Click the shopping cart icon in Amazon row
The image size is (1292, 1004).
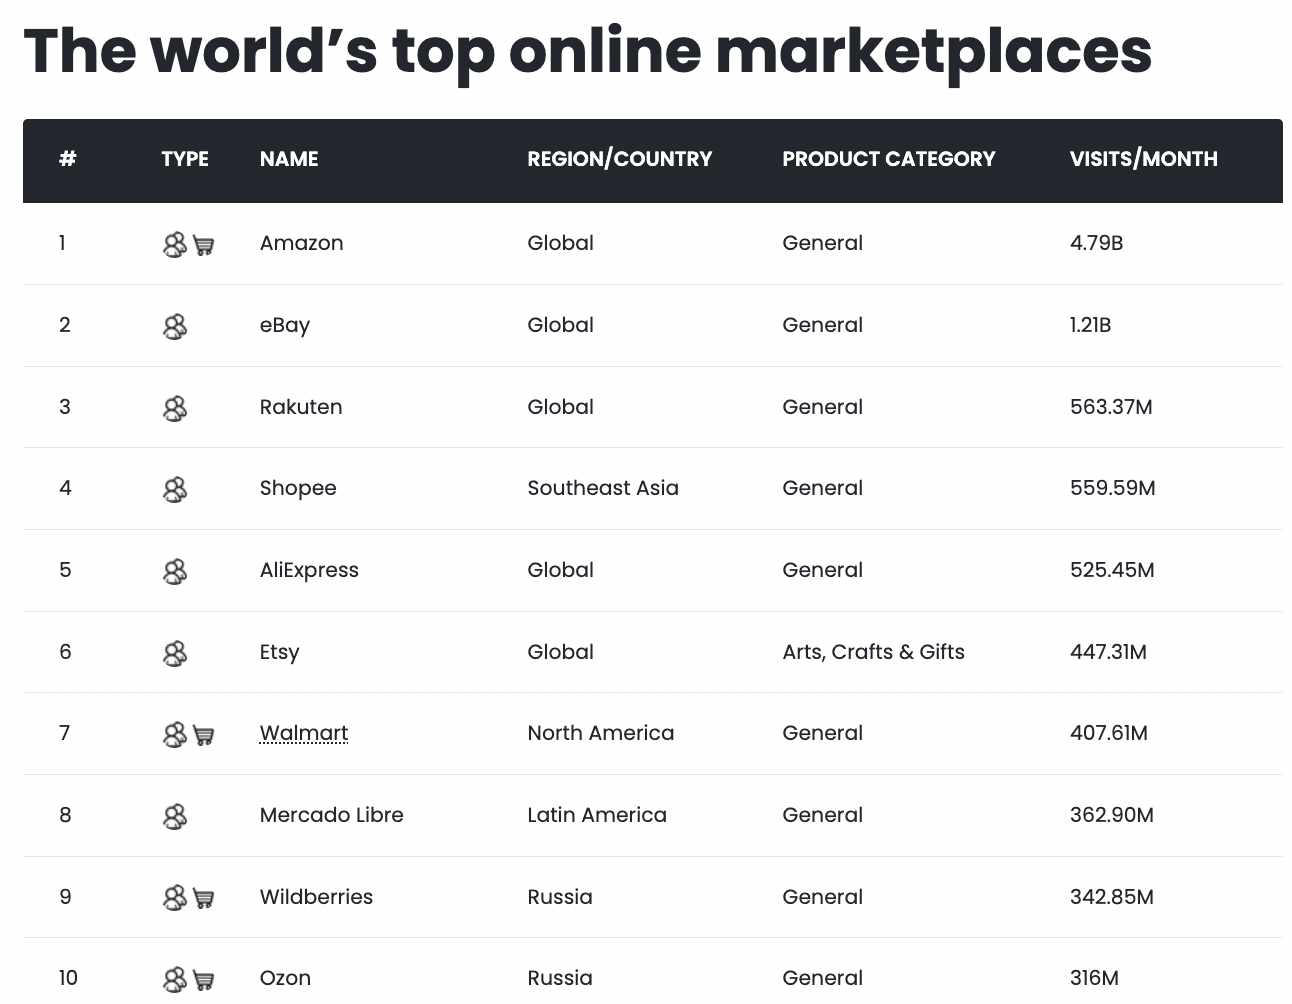[x=204, y=245]
